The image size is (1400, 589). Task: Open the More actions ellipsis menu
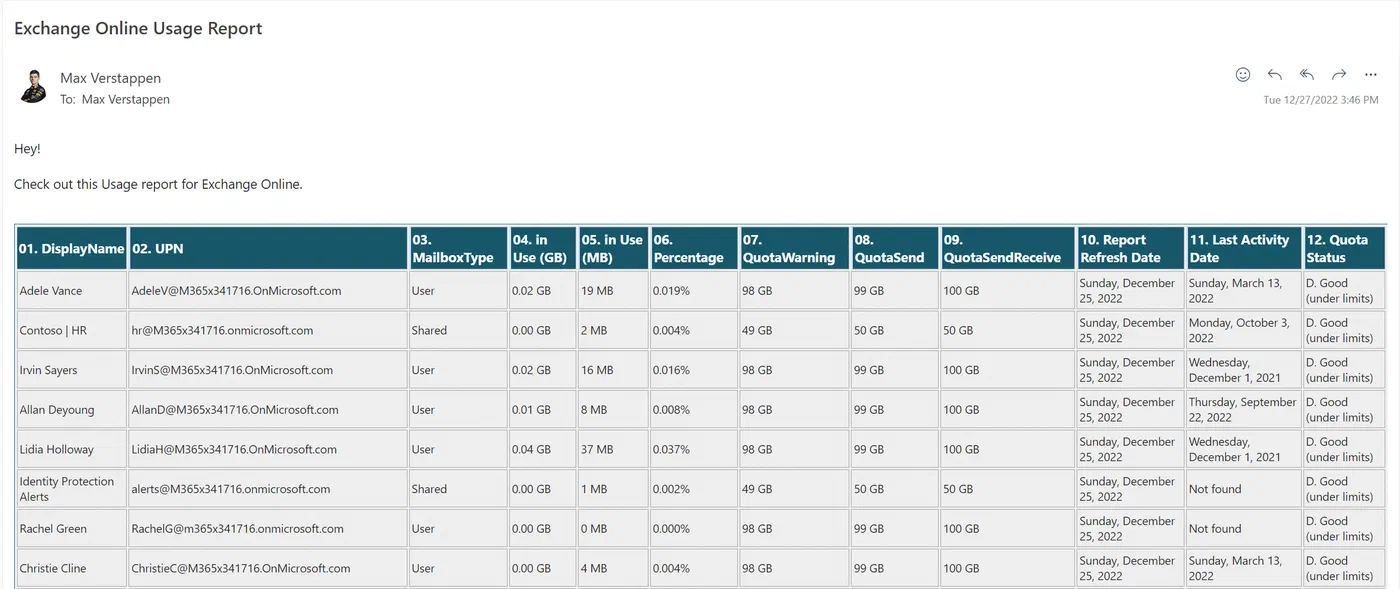1371,75
